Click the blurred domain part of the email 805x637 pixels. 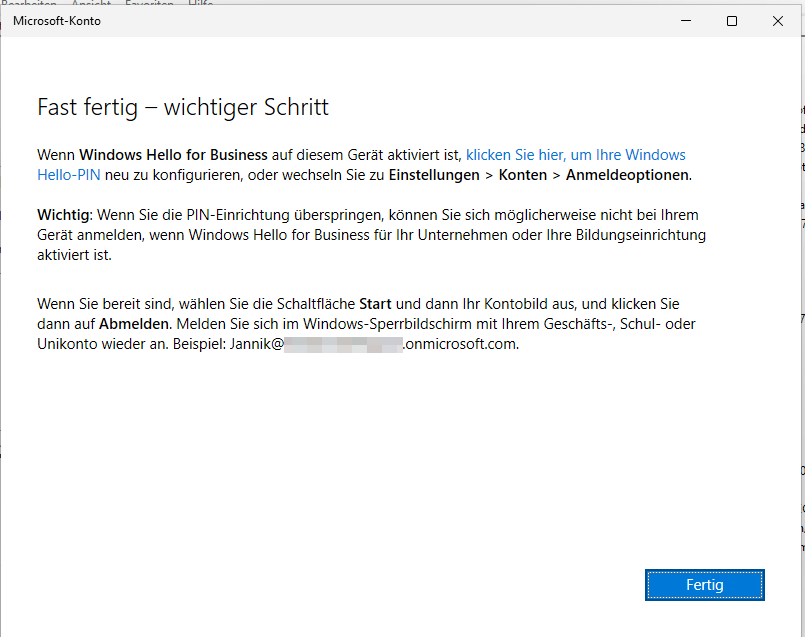coord(343,345)
